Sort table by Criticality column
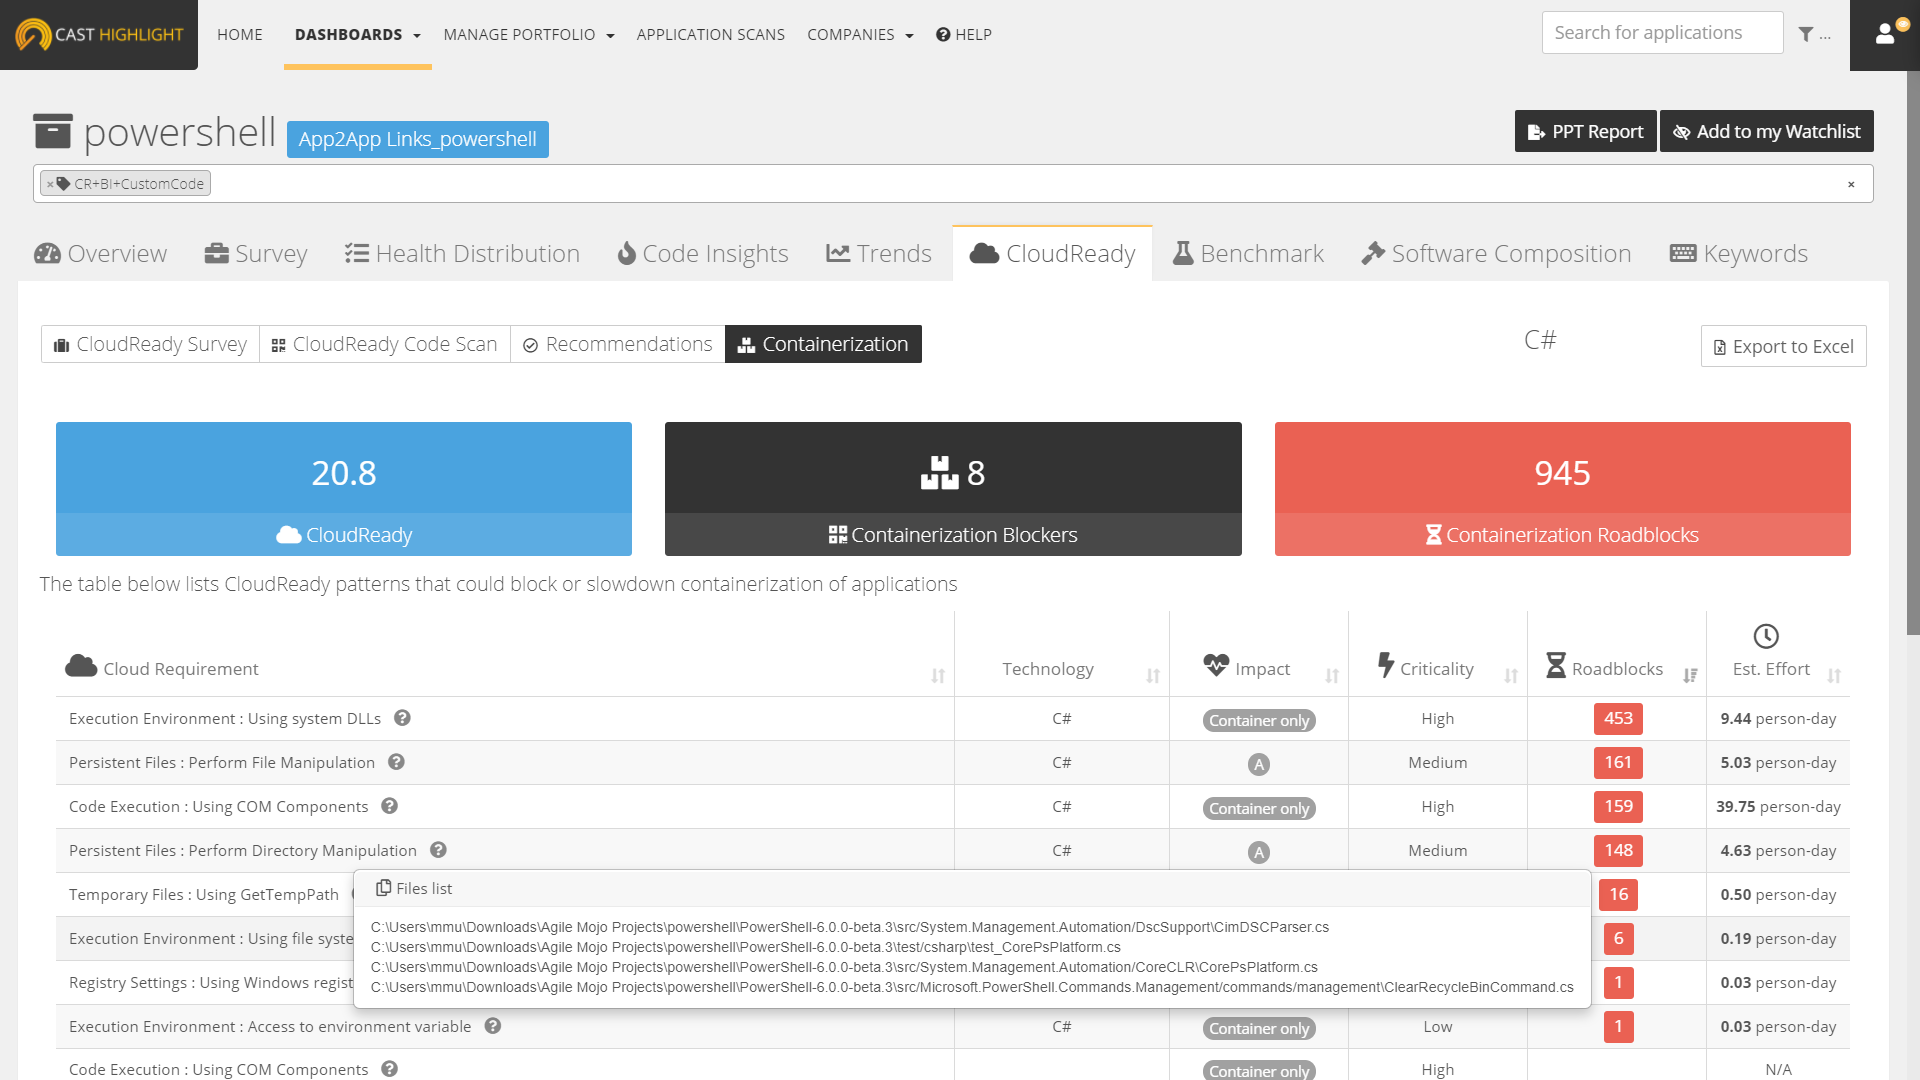 pos(1510,675)
